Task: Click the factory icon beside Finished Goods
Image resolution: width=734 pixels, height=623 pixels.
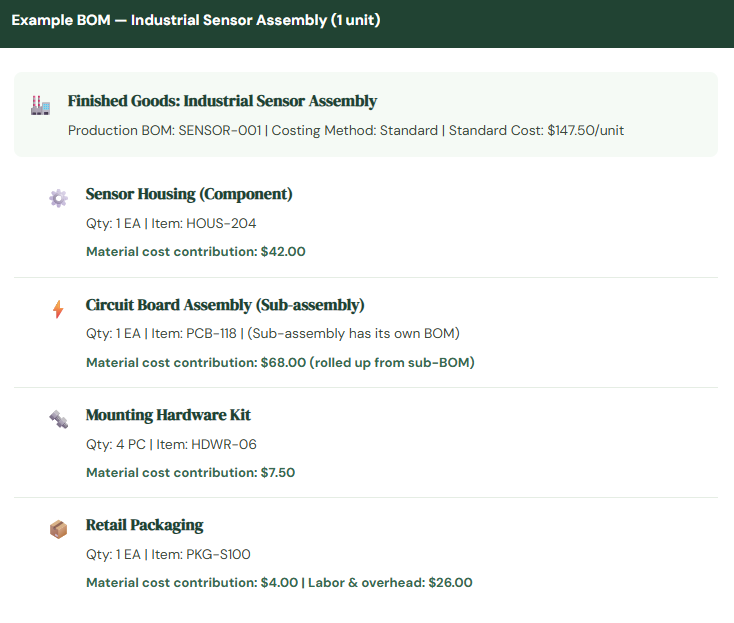Action: (x=40, y=105)
